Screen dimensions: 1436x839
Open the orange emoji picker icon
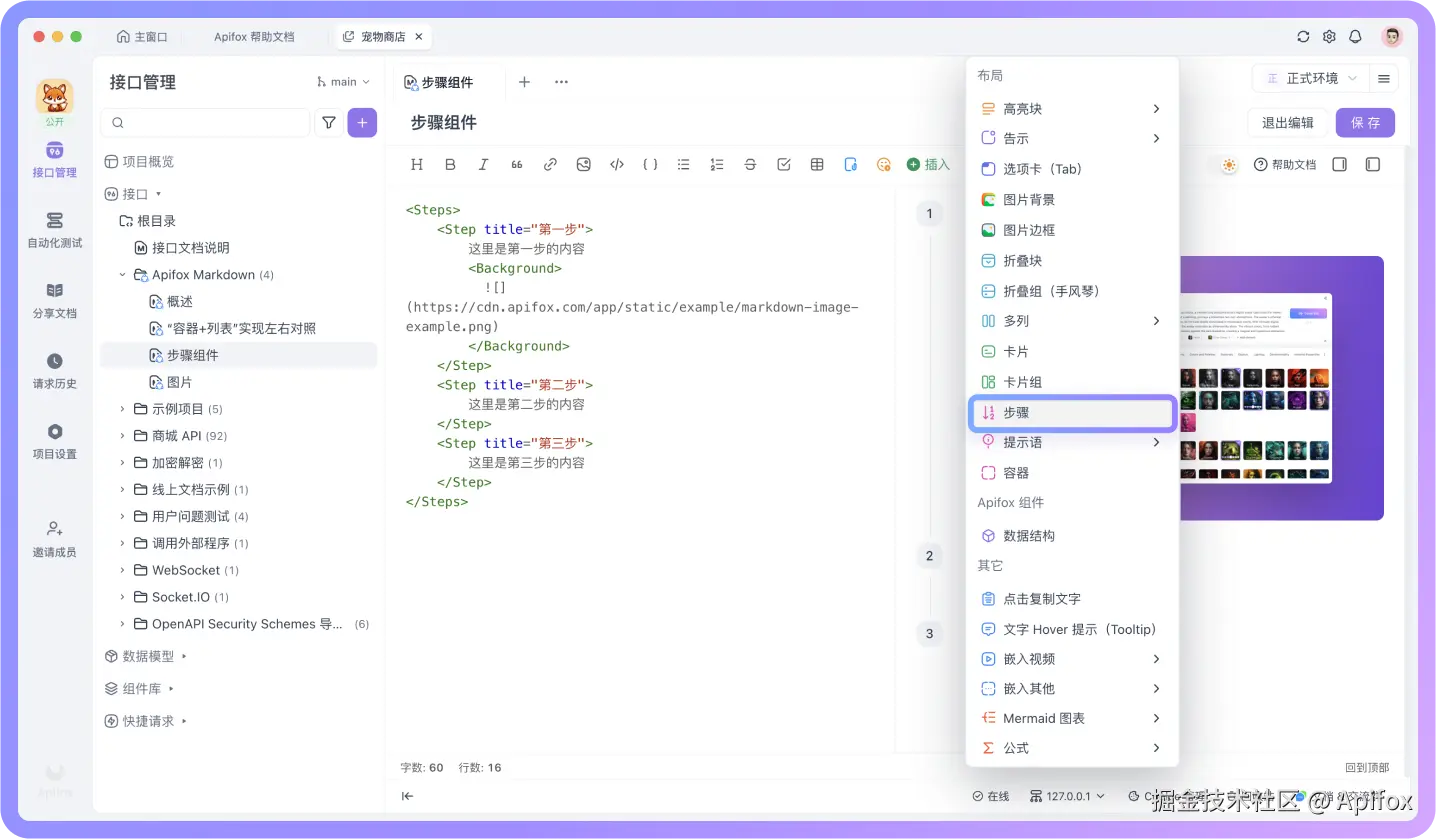(x=883, y=165)
